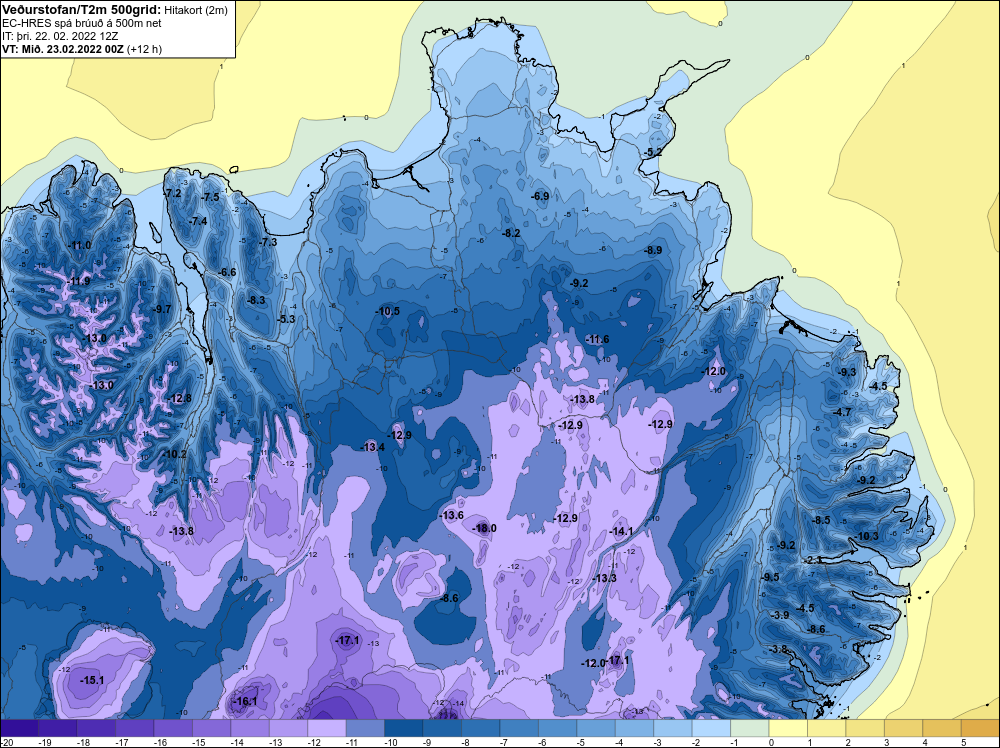The width and height of the screenshot is (1000, 748).
Task: Click the legend color swatch labeled 0
Action: click(788, 728)
